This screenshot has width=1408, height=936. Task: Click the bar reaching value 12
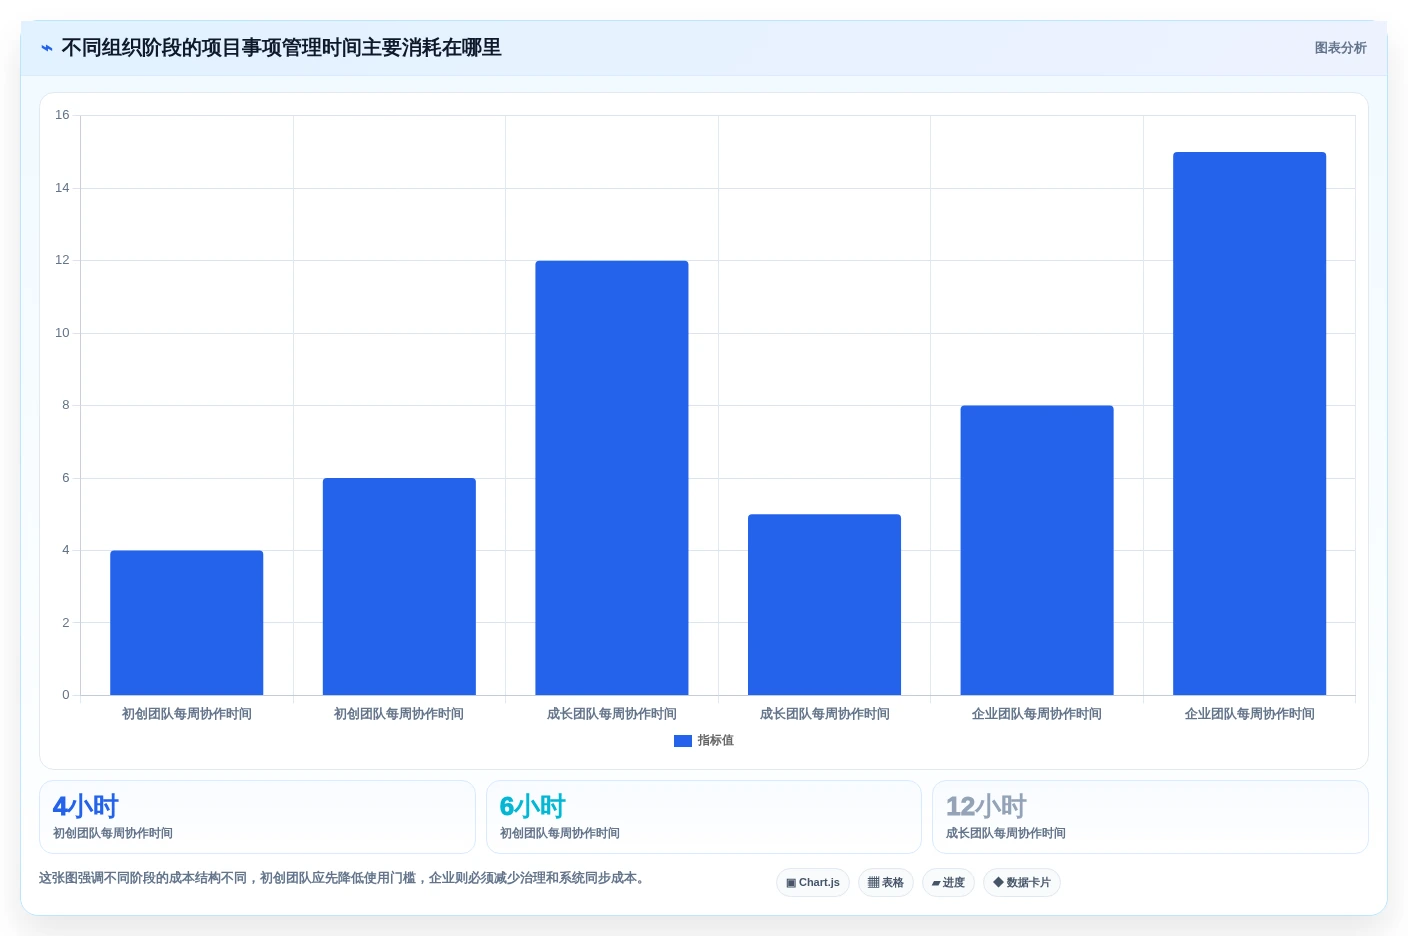tap(612, 478)
